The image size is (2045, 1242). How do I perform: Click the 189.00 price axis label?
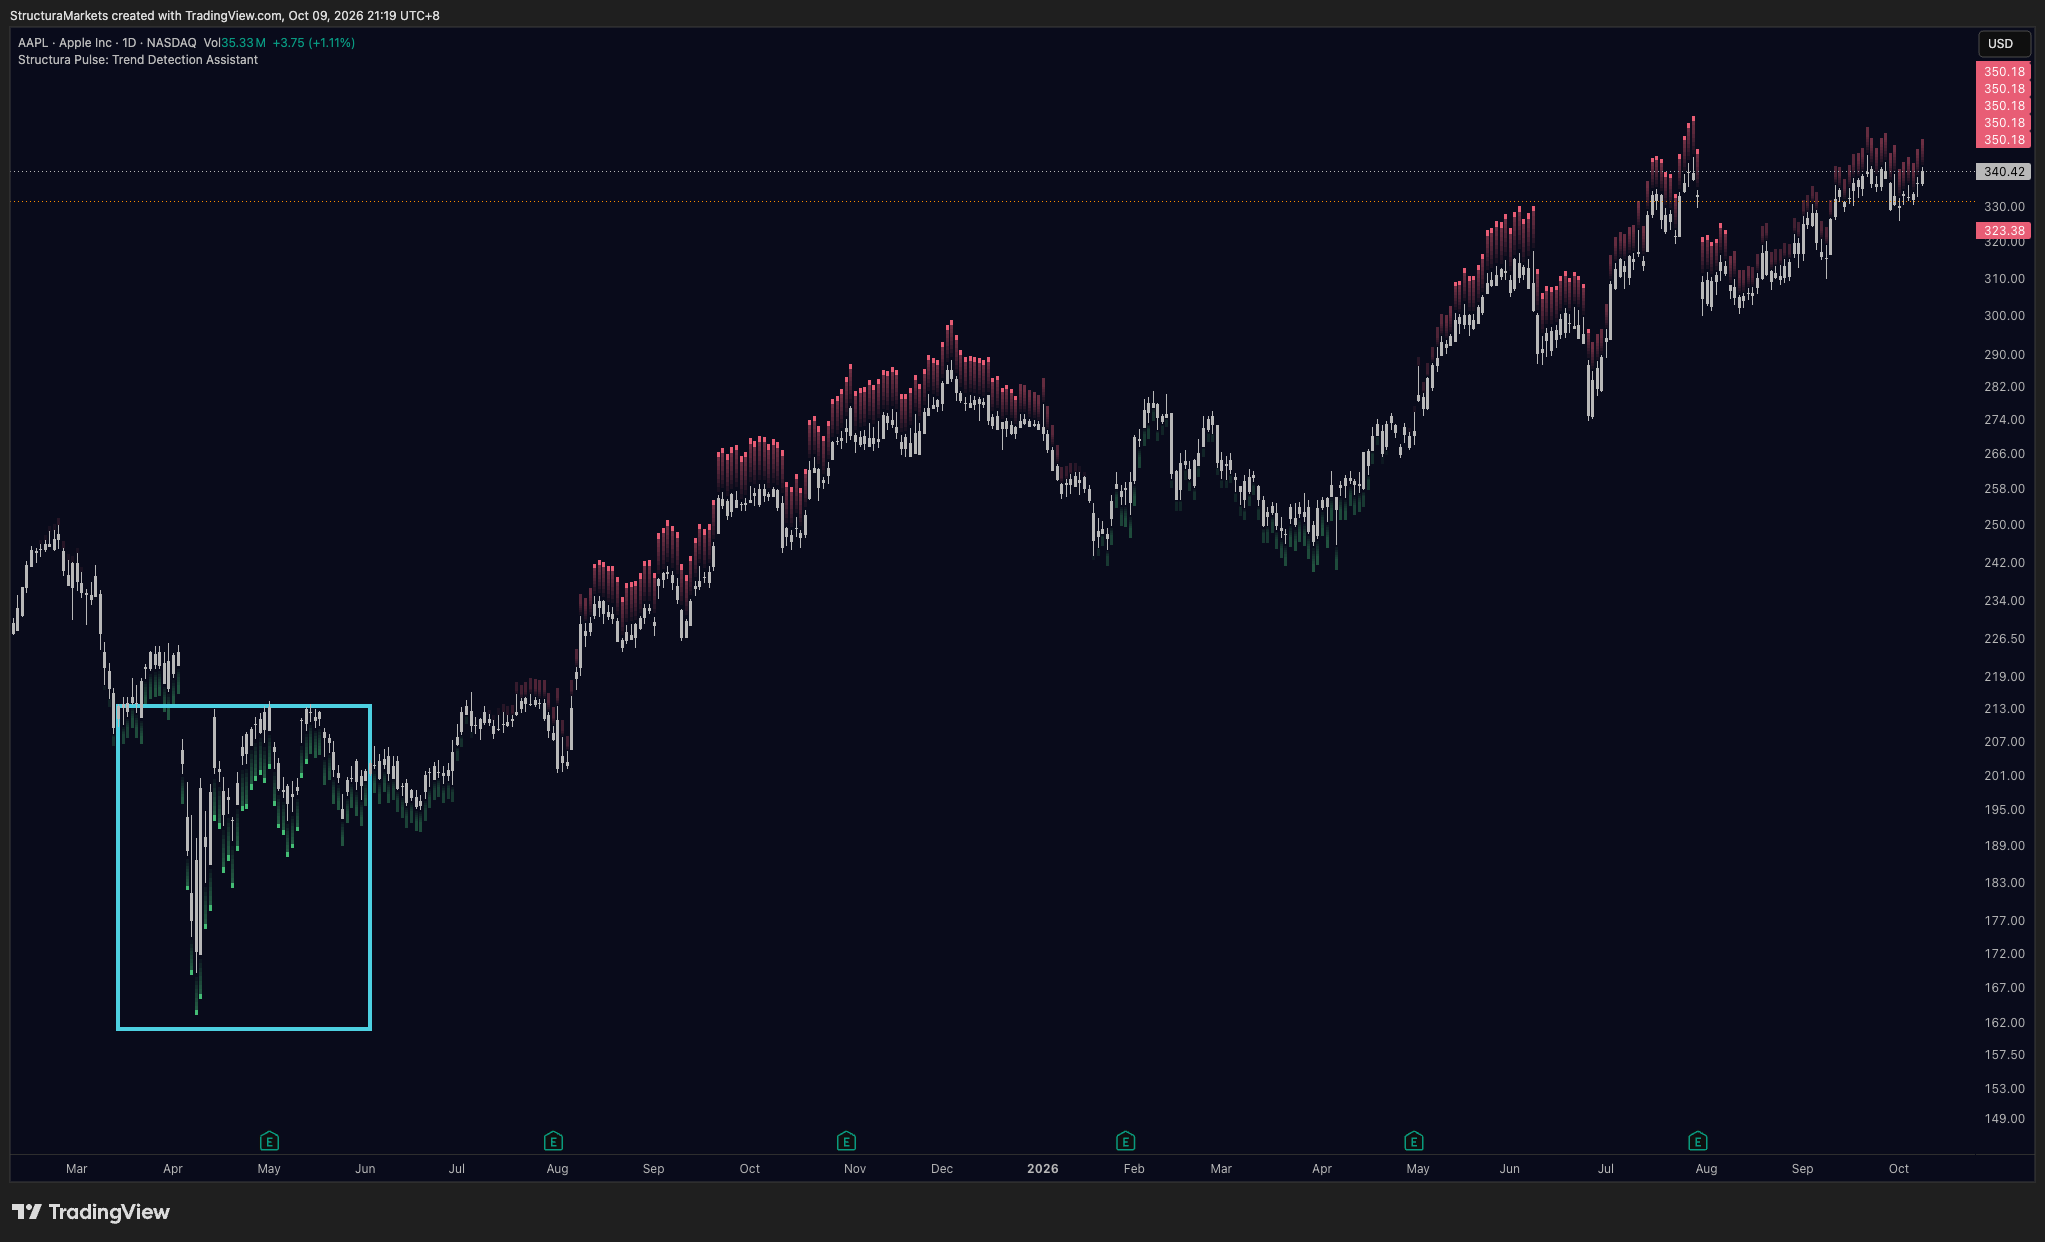(2004, 846)
